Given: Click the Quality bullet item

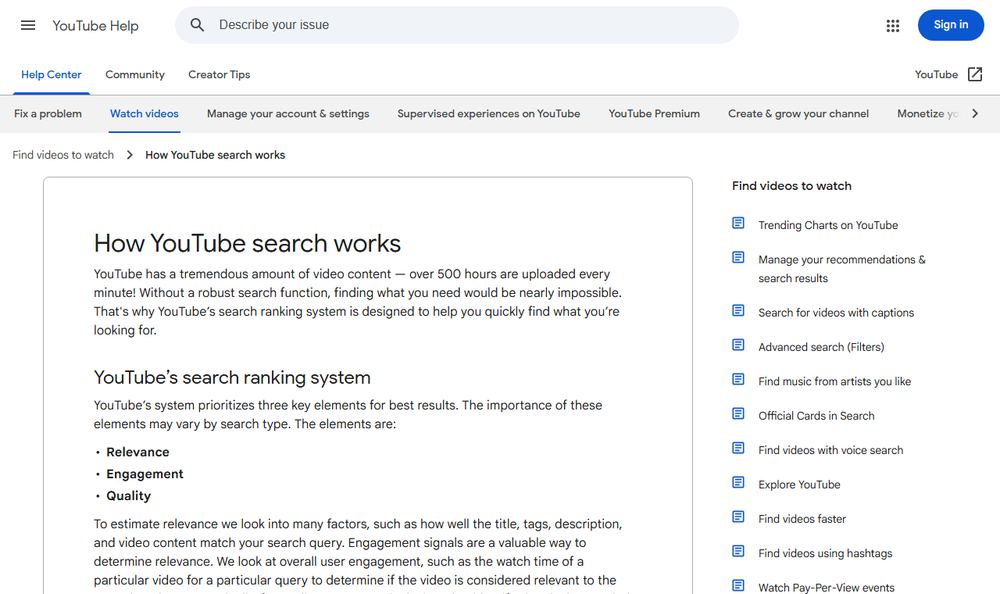Looking at the screenshot, I should pos(129,496).
